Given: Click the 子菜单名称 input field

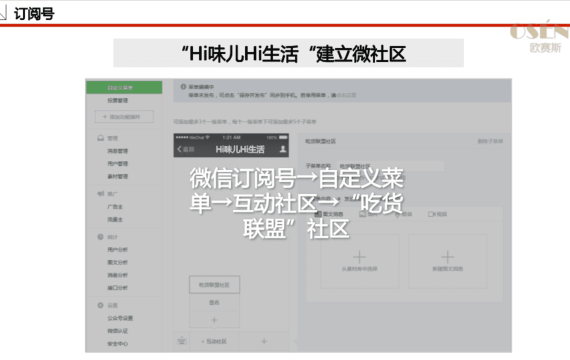Looking at the screenshot, I should tap(391, 166).
